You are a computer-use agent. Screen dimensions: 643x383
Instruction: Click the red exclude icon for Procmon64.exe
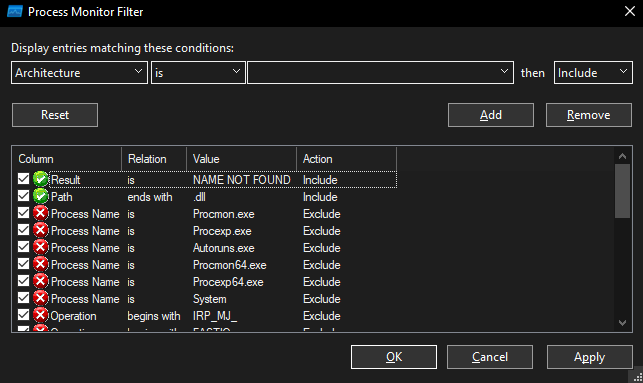(41, 264)
